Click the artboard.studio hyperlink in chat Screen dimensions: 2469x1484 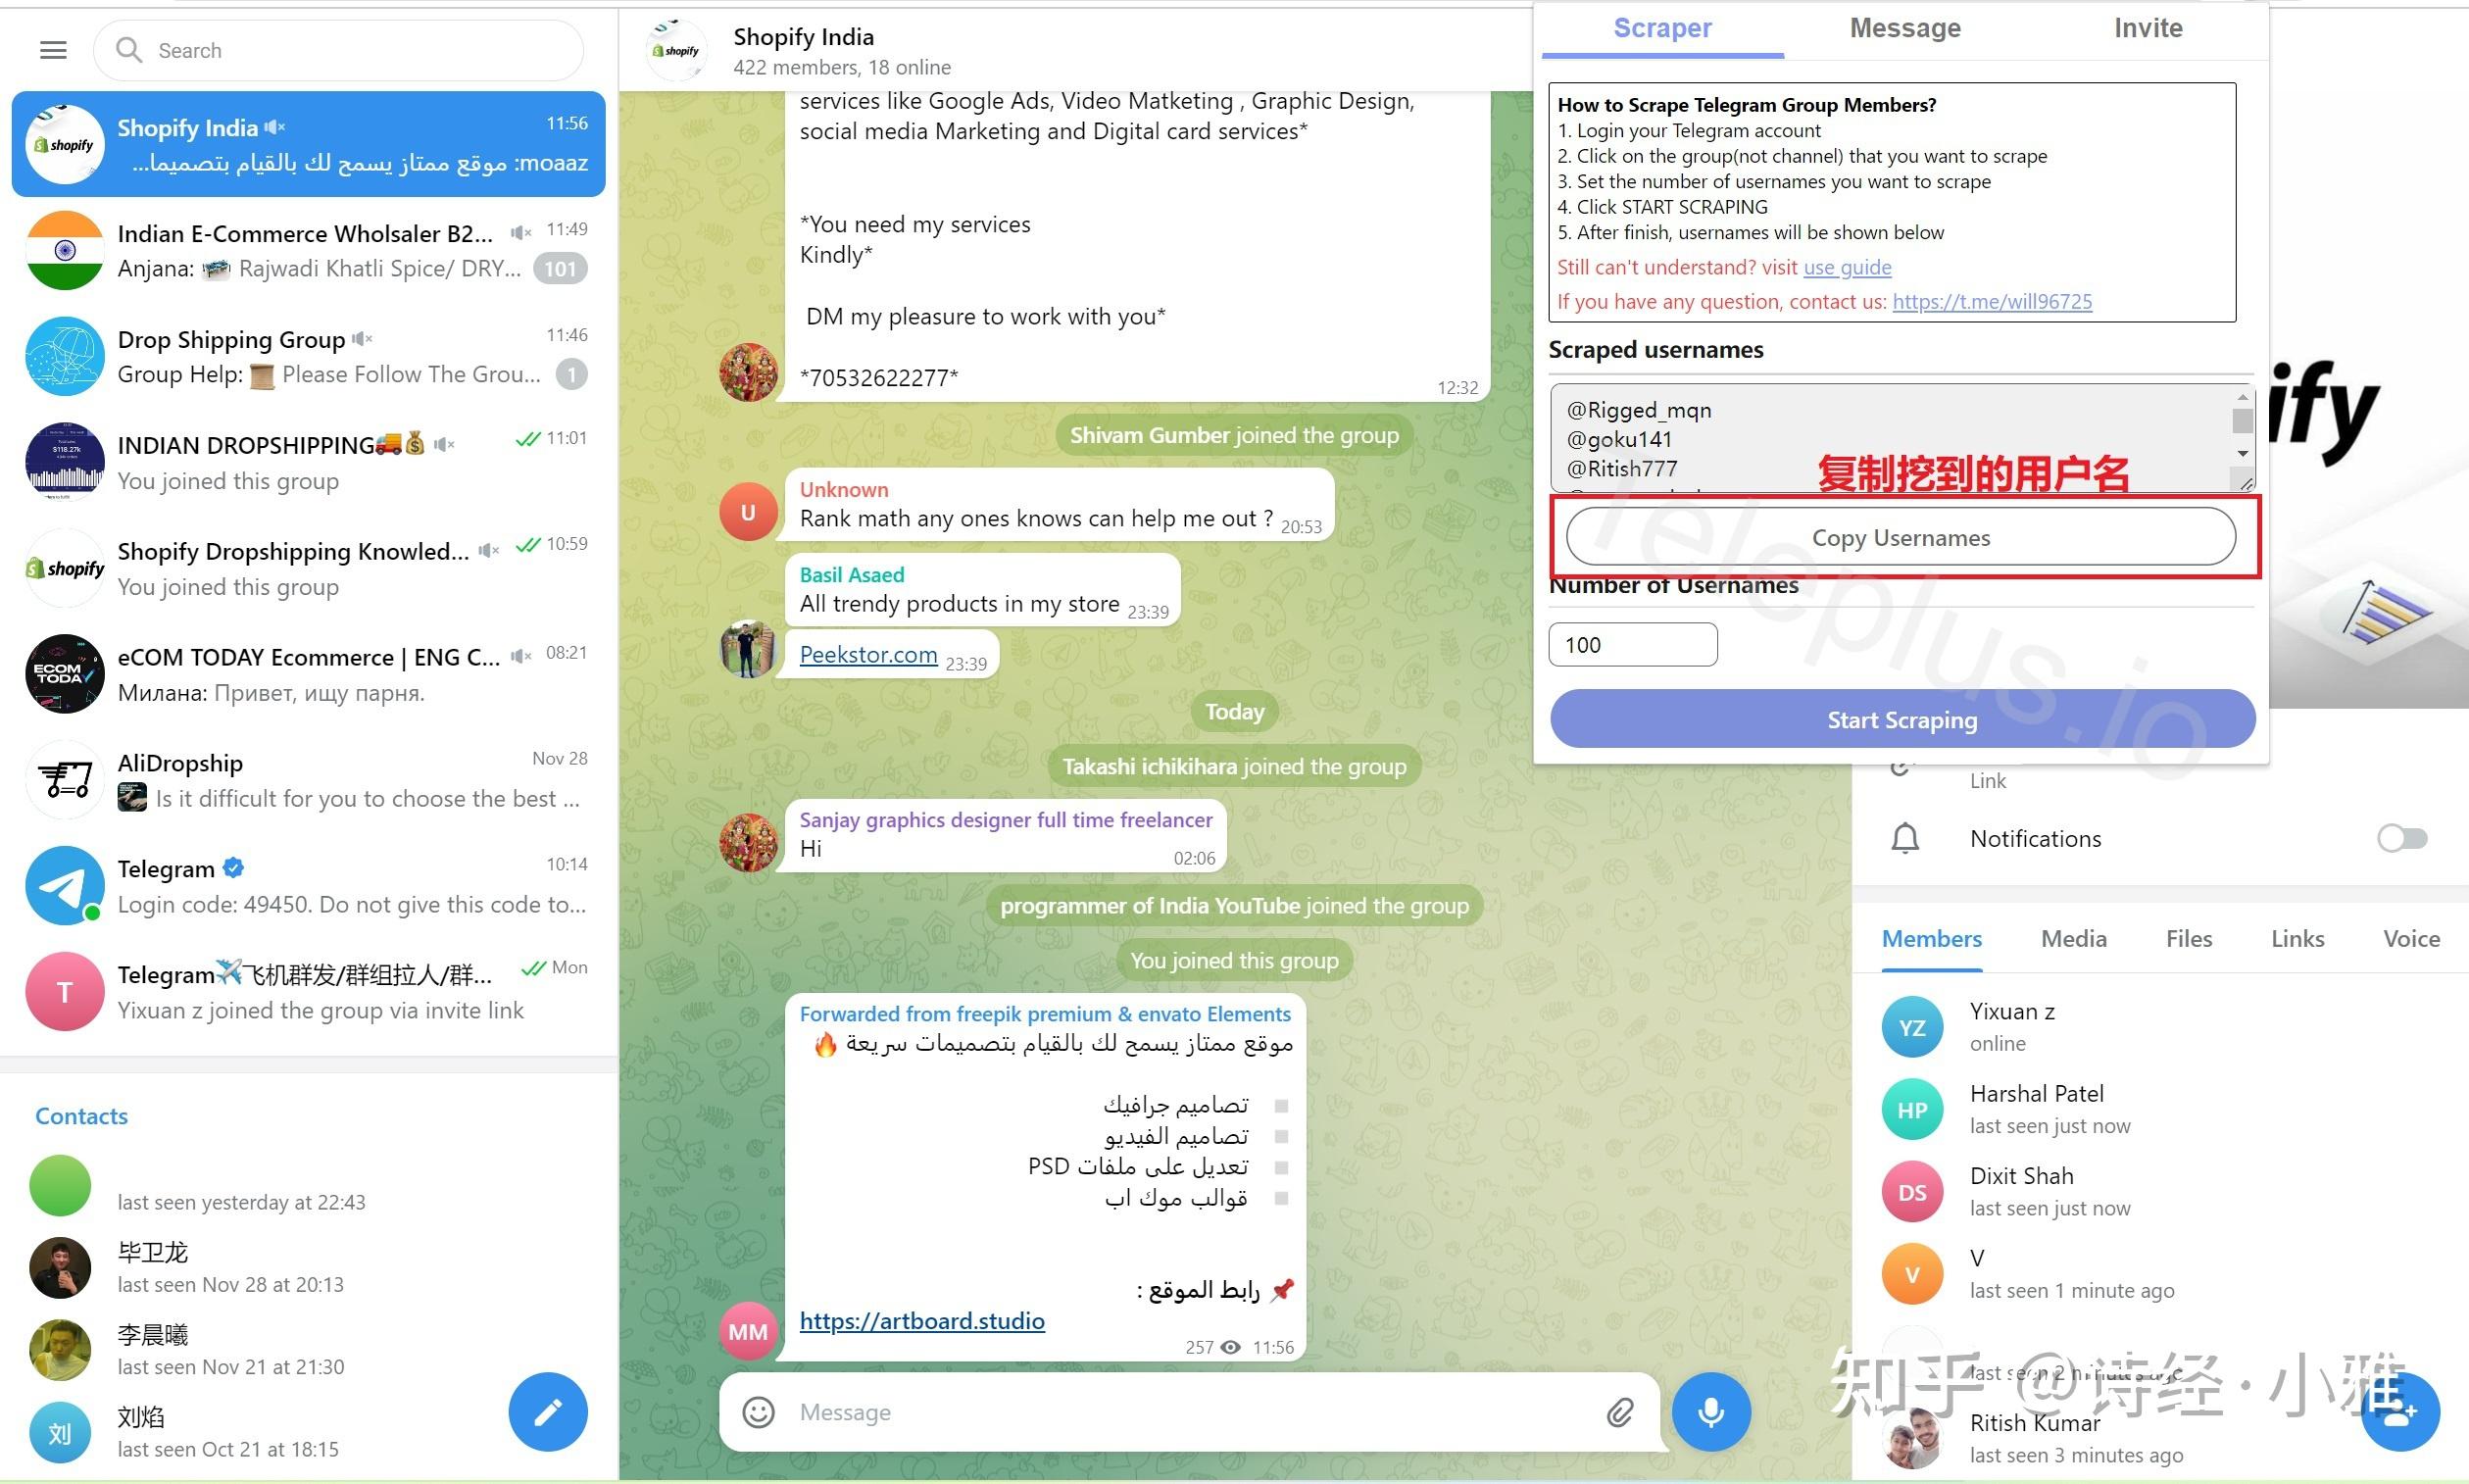920,1320
